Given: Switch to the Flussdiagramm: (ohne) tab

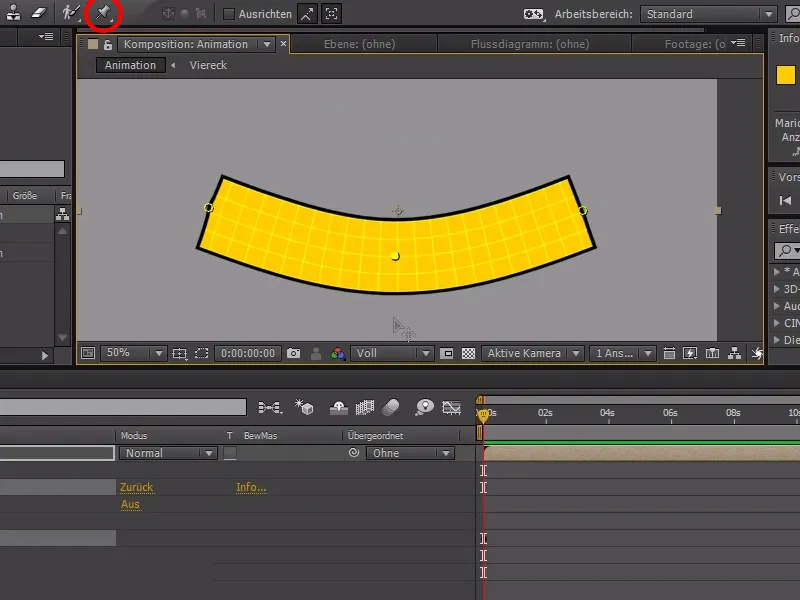Looking at the screenshot, I should [x=530, y=44].
